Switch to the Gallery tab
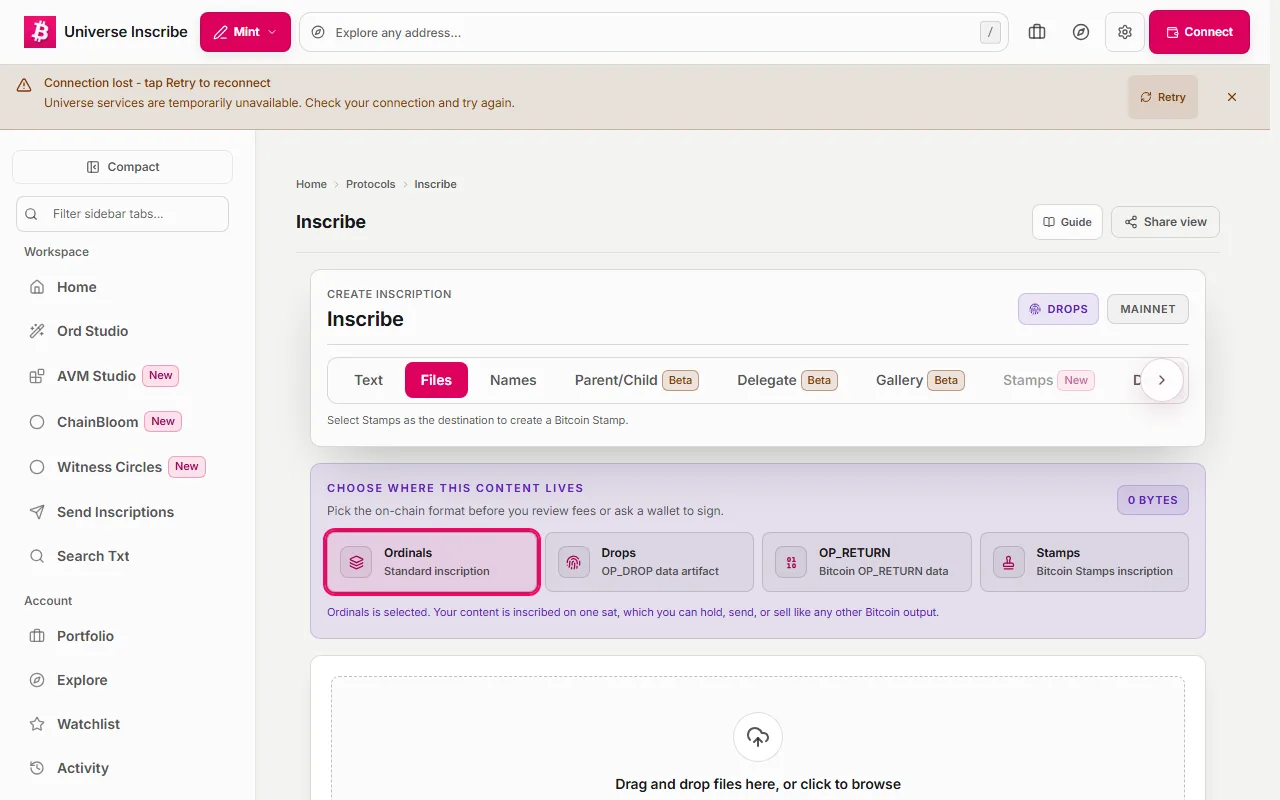The height and width of the screenshot is (800, 1280). click(920, 380)
